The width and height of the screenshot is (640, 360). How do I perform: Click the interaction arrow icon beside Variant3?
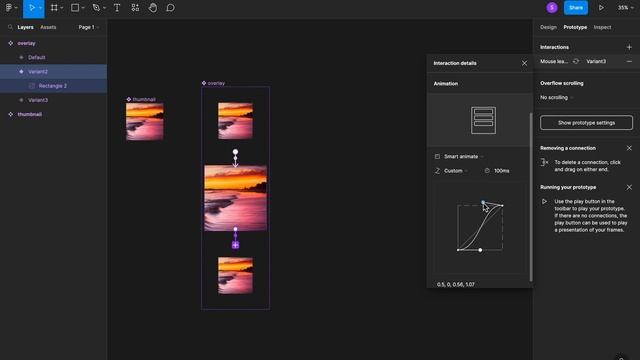[x=576, y=62]
